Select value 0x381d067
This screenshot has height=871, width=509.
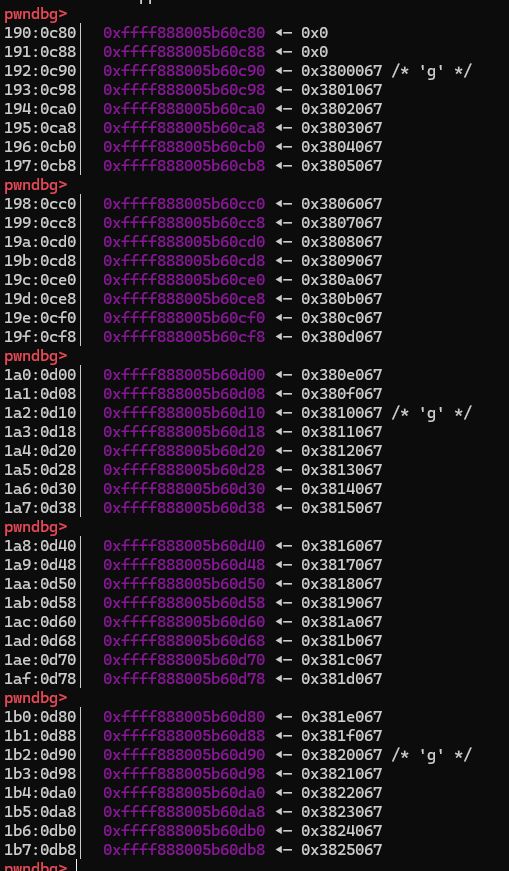[342, 679]
